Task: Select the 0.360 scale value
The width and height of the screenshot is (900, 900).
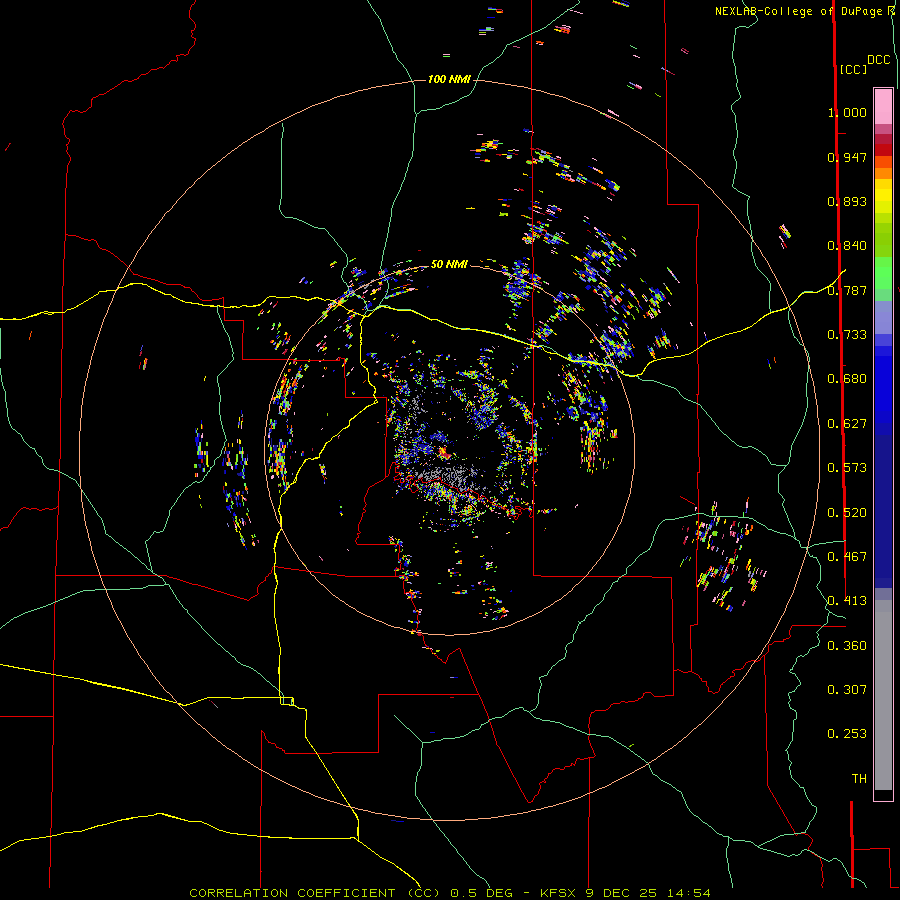Action: coord(847,646)
